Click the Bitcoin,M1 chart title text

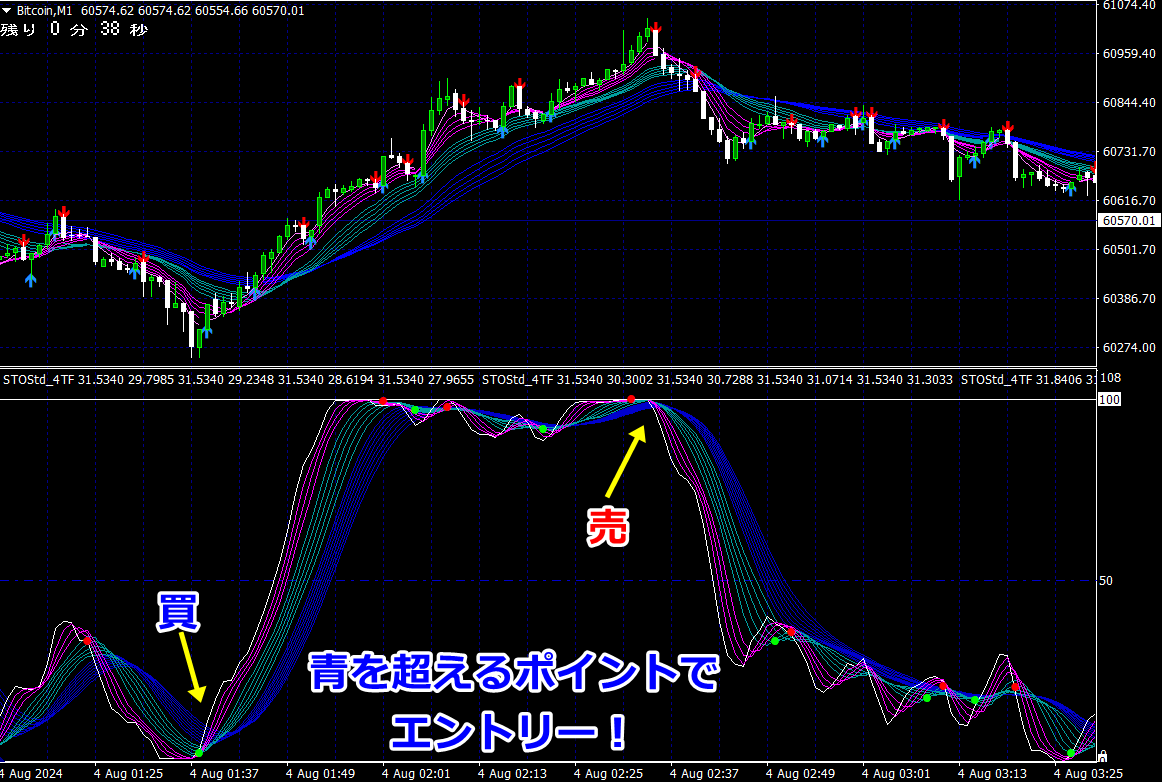[44, 10]
